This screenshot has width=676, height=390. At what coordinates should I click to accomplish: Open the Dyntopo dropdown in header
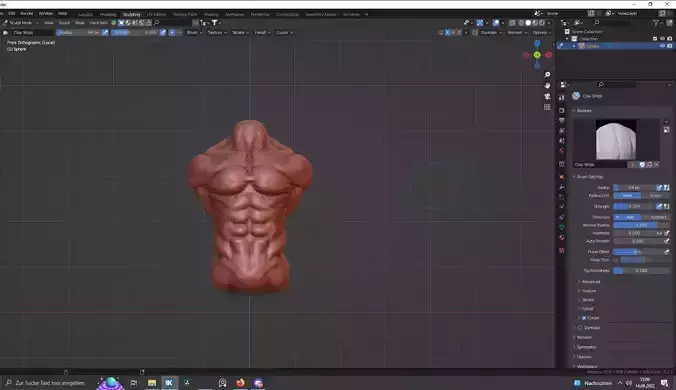point(491,33)
